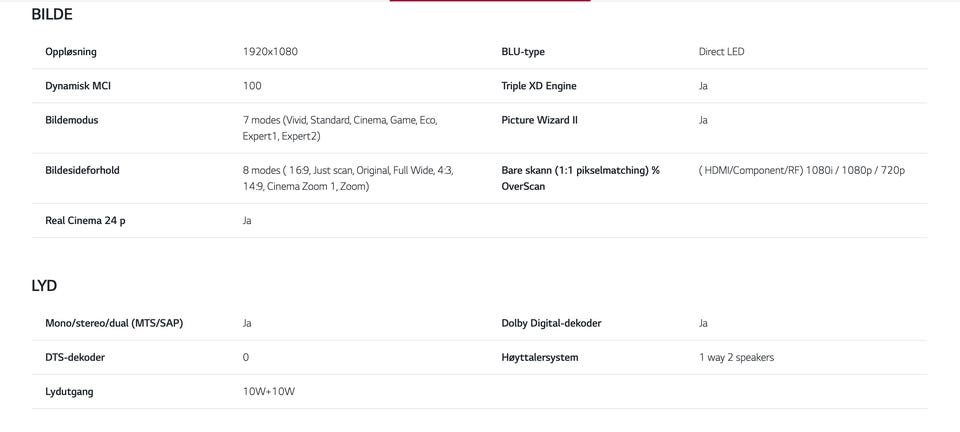This screenshot has height=432, width=960.
Task: Click the 10W+10W Lydutgang value
Action: [x=269, y=392]
